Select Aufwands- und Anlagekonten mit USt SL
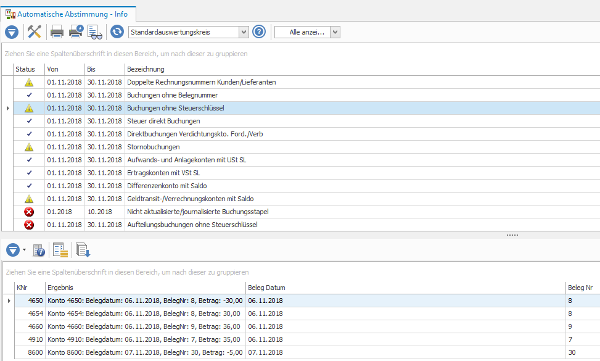 [186, 160]
